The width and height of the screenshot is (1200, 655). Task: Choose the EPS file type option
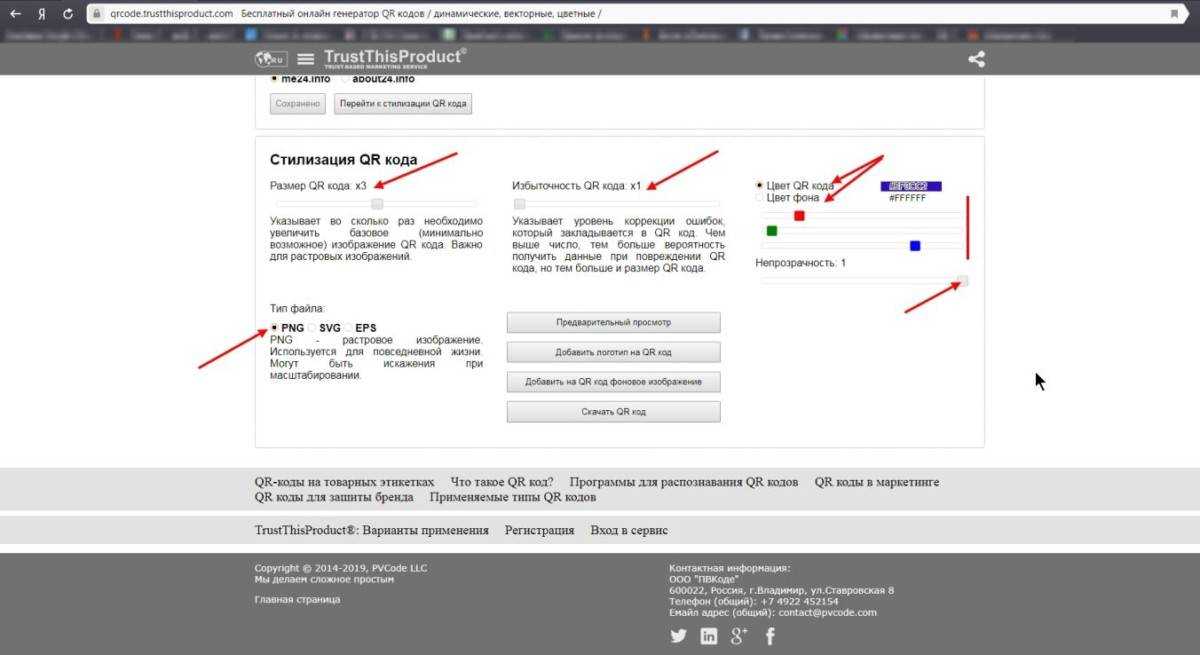click(348, 328)
